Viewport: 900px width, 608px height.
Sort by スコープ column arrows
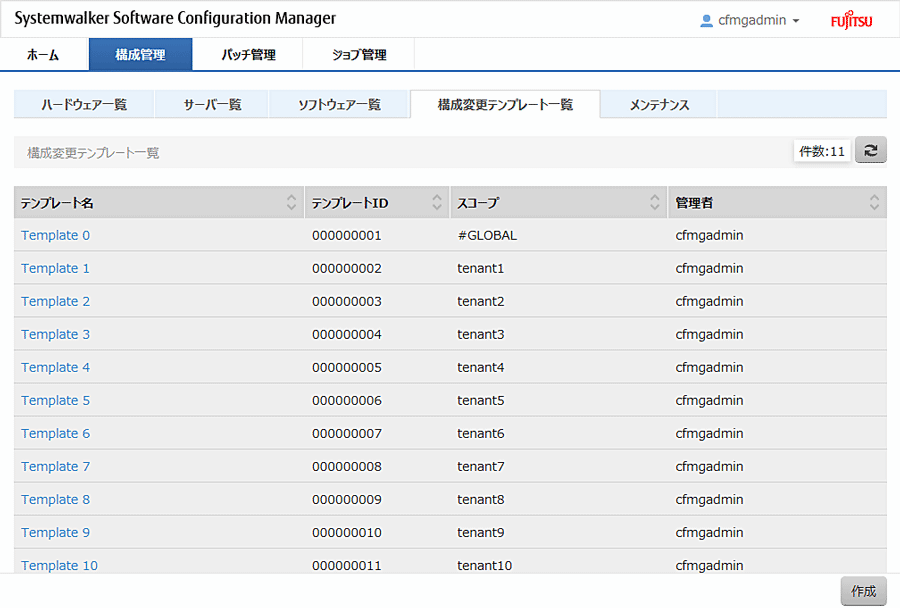point(654,202)
